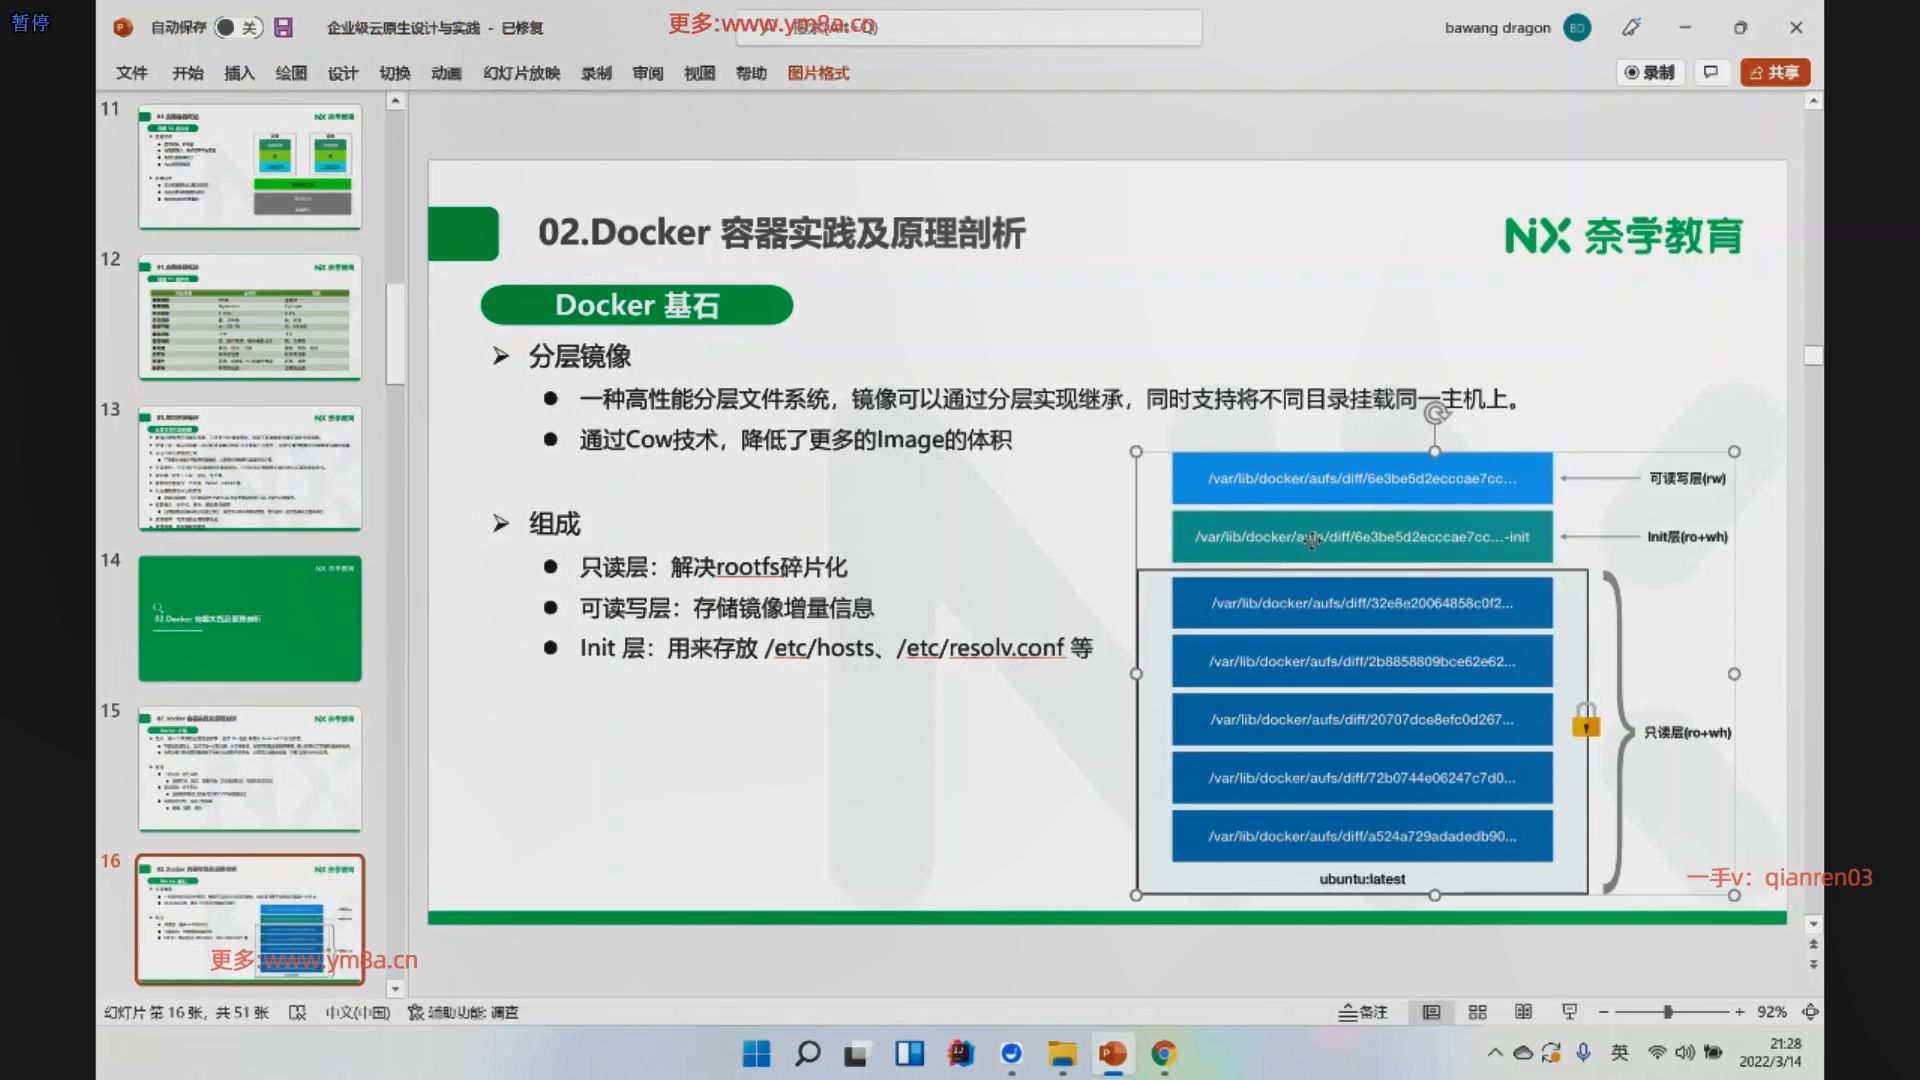The width and height of the screenshot is (1920, 1080).
Task: Click the Share (共享) button
Action: click(1775, 72)
